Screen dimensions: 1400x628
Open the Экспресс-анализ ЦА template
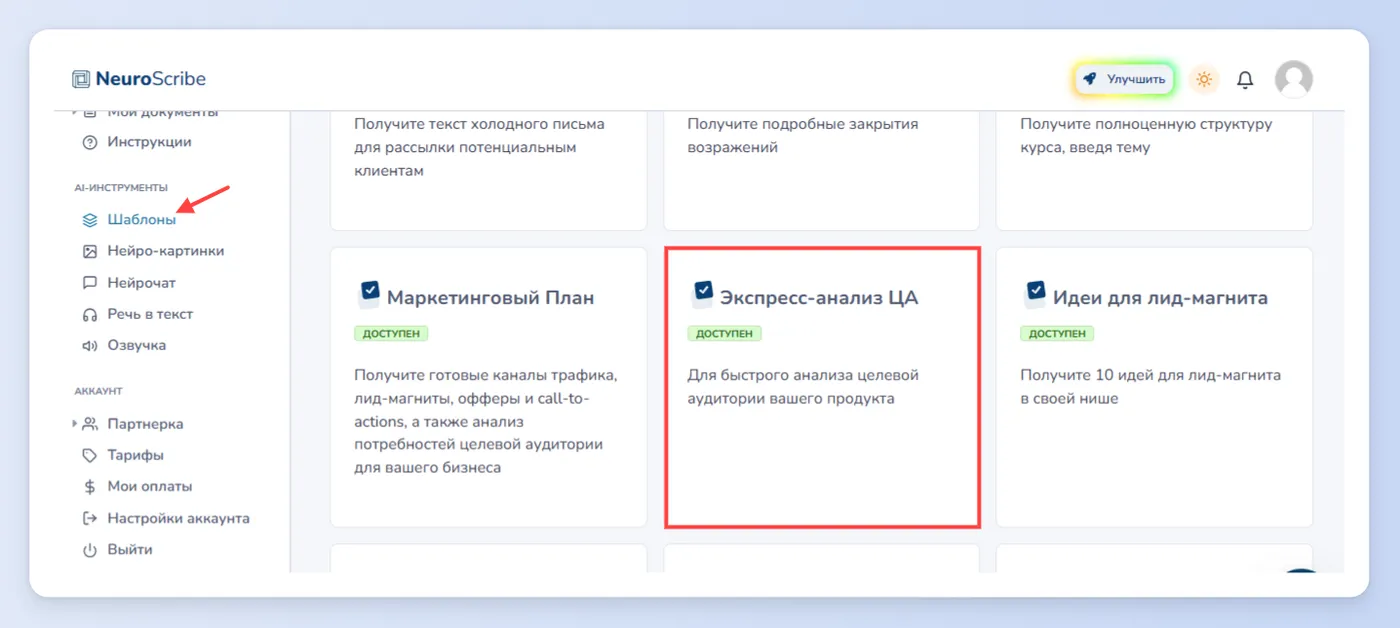click(x=822, y=387)
